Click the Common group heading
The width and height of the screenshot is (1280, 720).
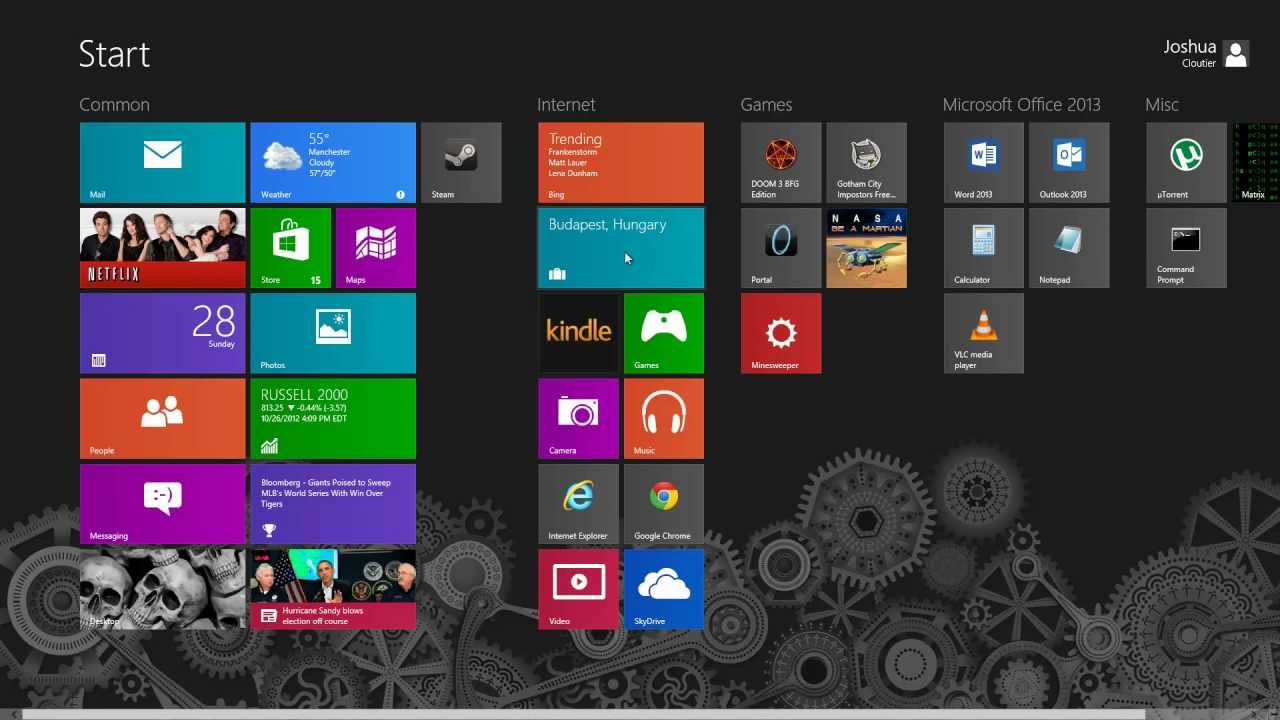tap(114, 104)
